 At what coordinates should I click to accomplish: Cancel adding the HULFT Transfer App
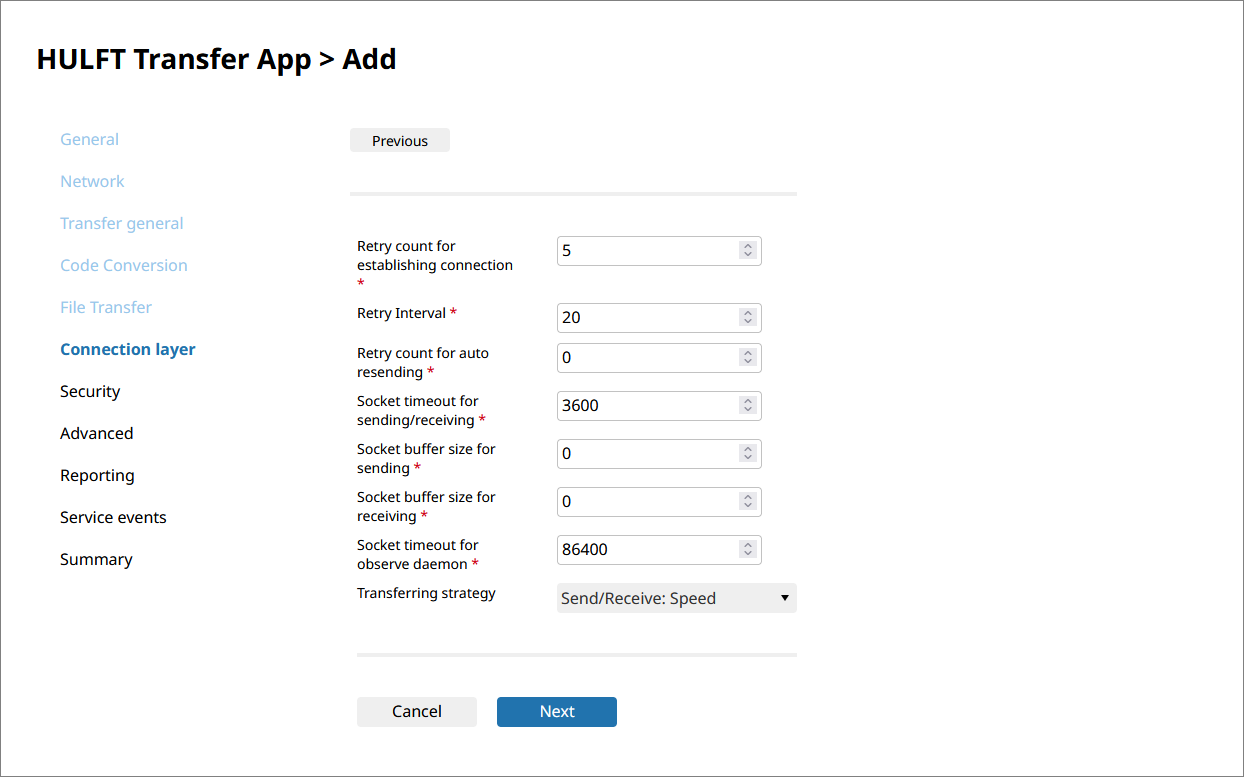tap(416, 712)
